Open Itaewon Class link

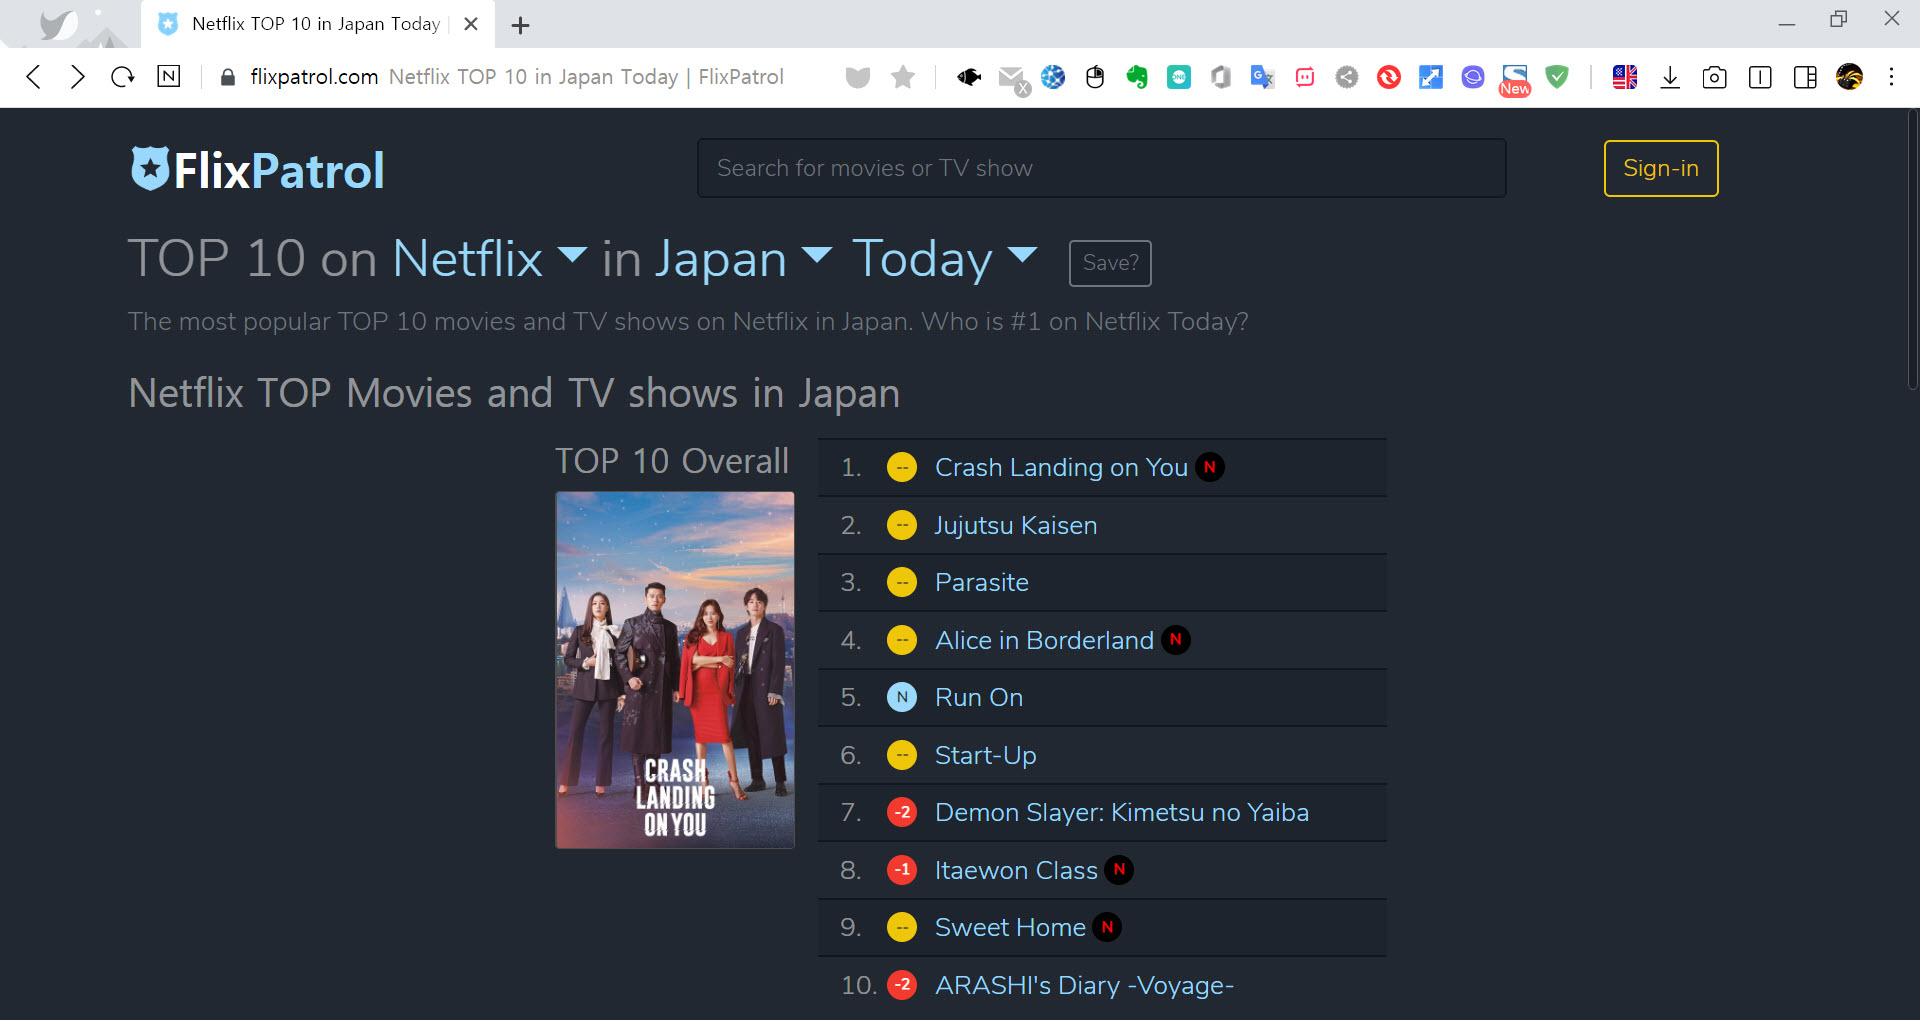1016,870
